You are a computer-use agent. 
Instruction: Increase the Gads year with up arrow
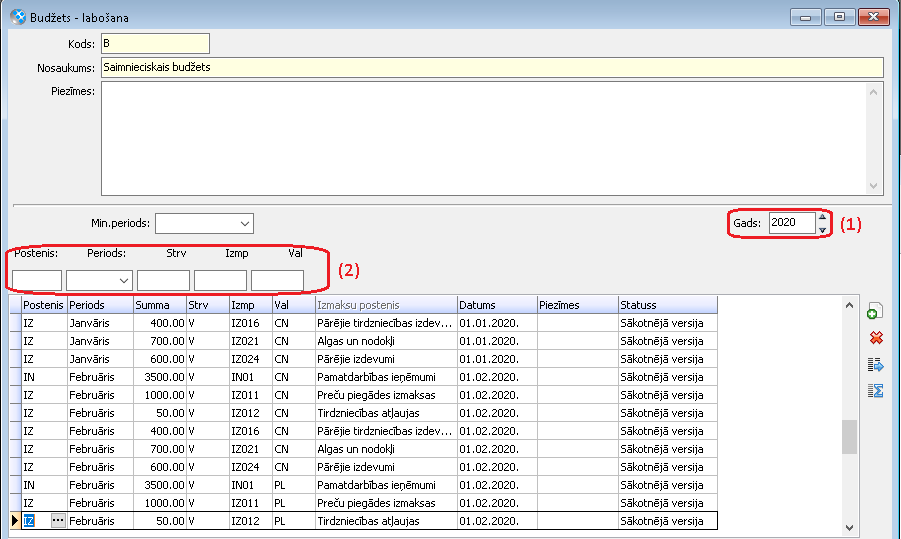[x=822, y=216]
